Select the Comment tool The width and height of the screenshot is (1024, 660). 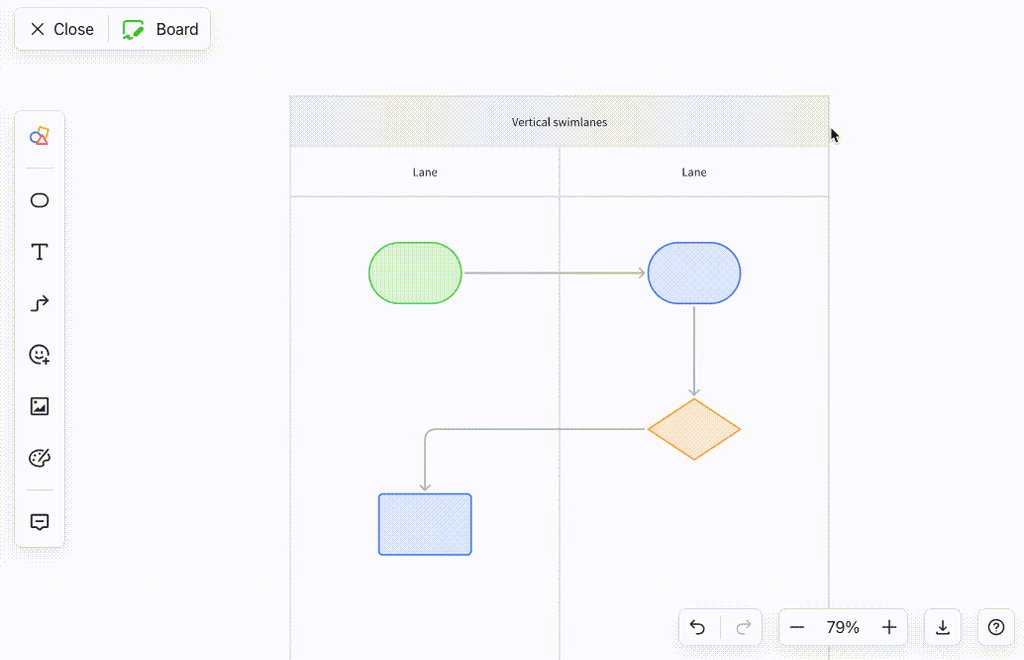[39, 522]
